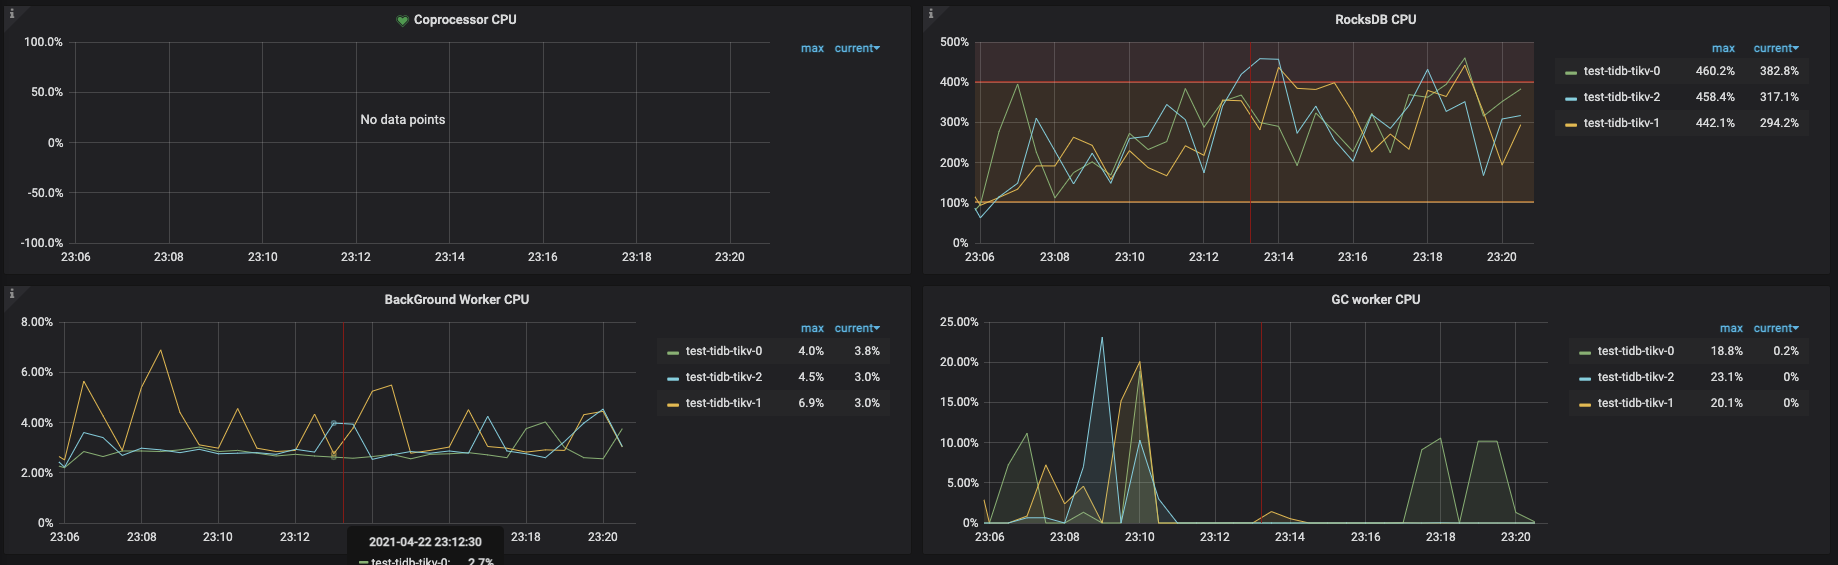
Task: Click the RocksDB CPU panel info icon
Action: click(931, 14)
